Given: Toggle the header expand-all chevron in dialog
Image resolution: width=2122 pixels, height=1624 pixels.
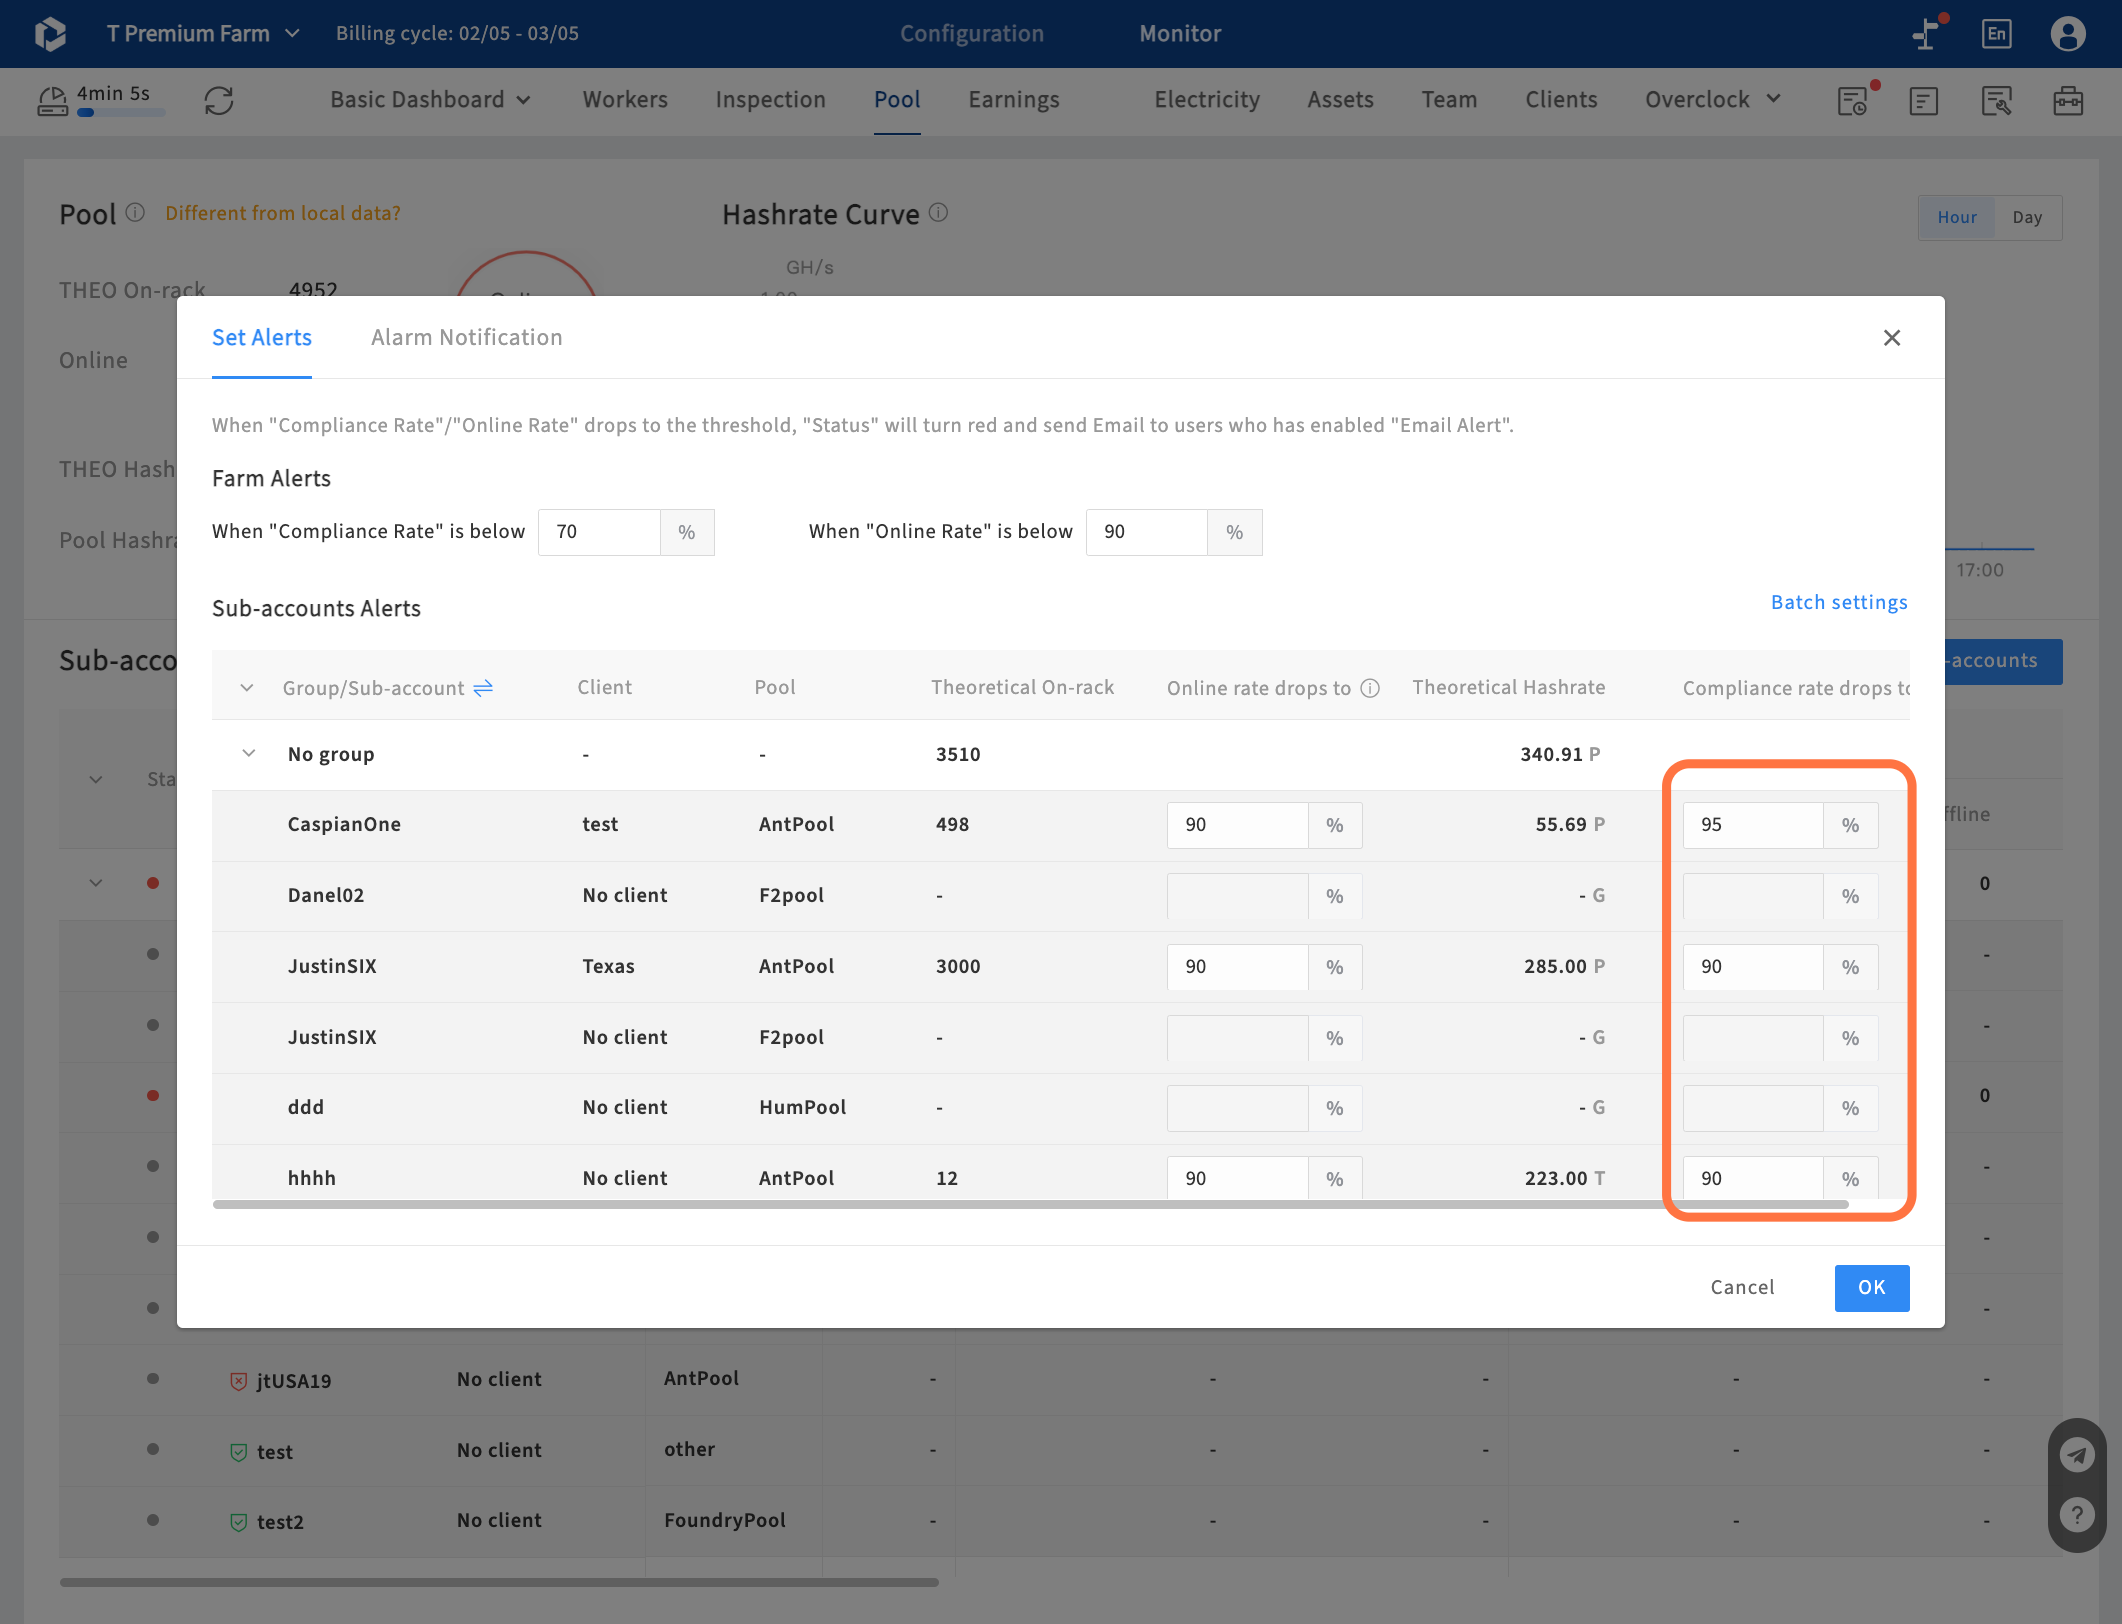Looking at the screenshot, I should [x=247, y=688].
